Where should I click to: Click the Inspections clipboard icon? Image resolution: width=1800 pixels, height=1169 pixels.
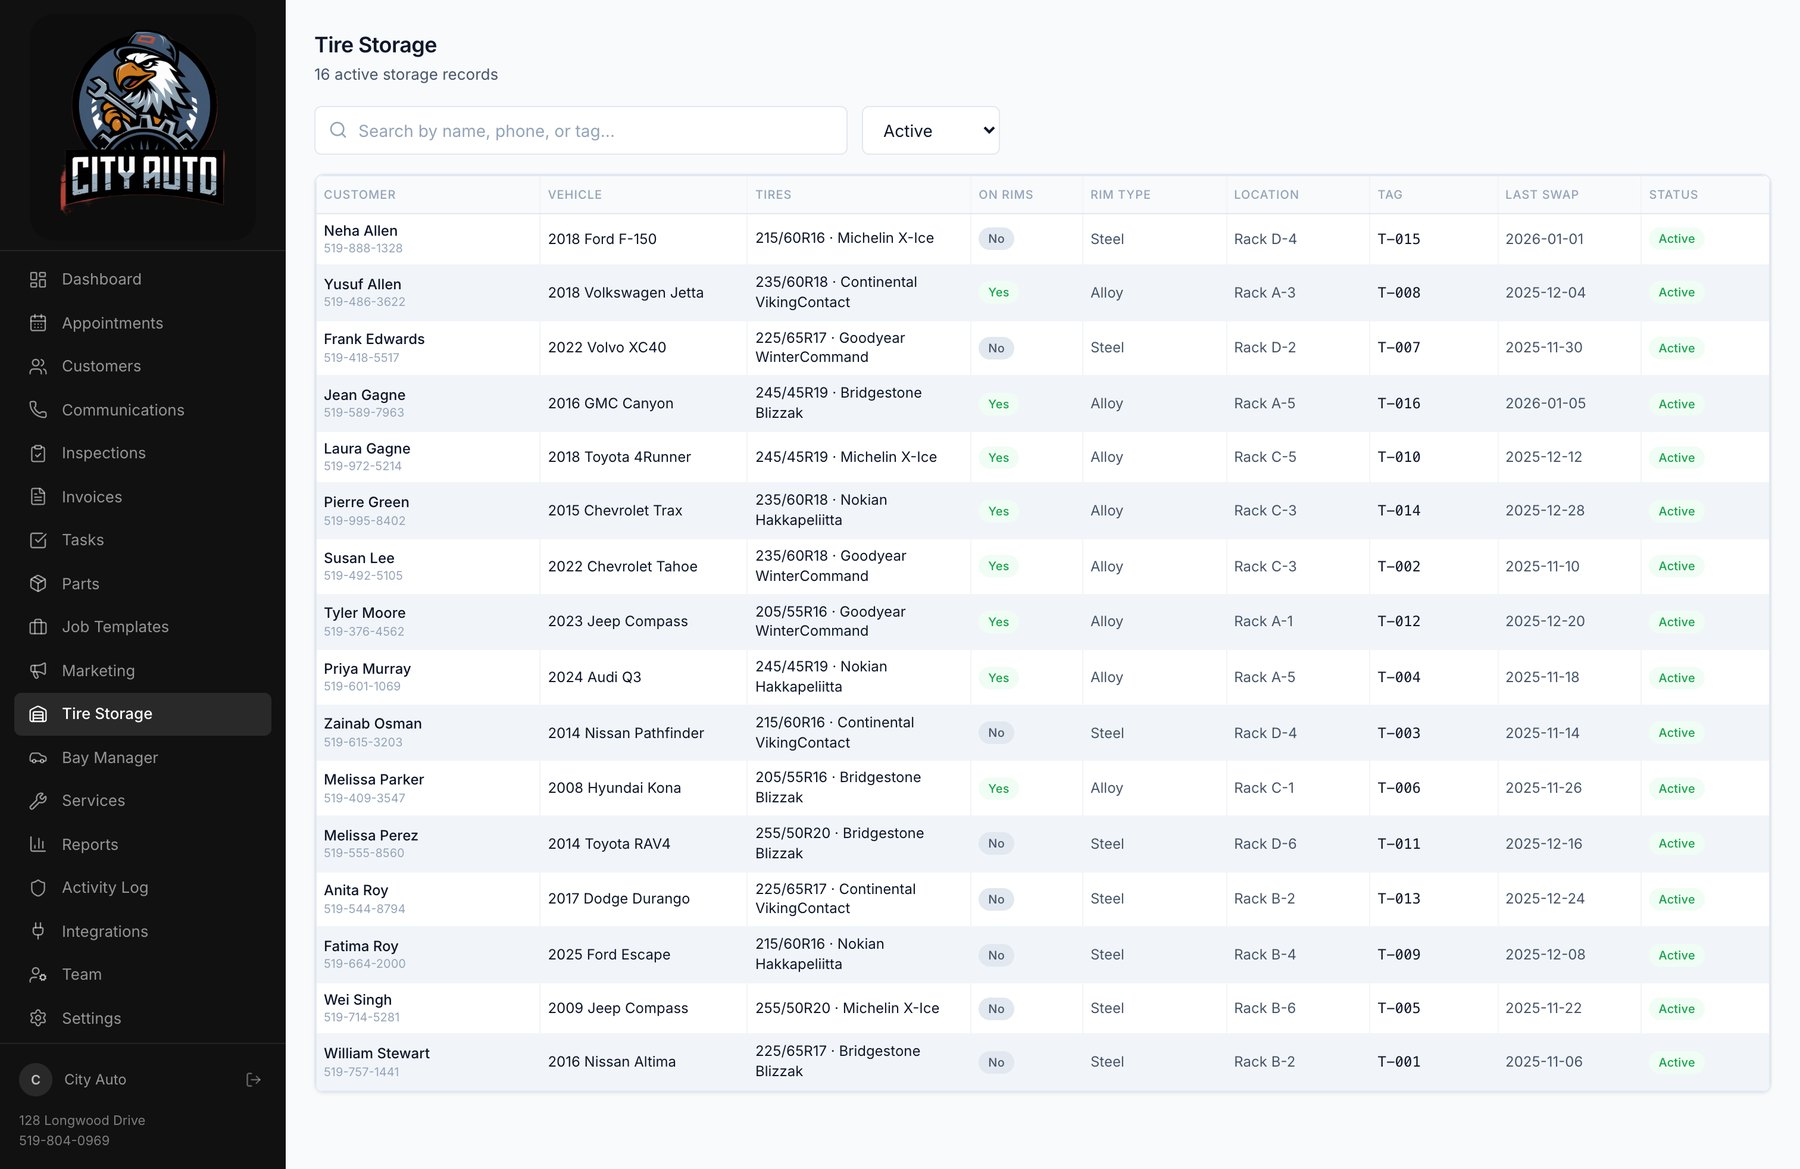pyautogui.click(x=38, y=453)
